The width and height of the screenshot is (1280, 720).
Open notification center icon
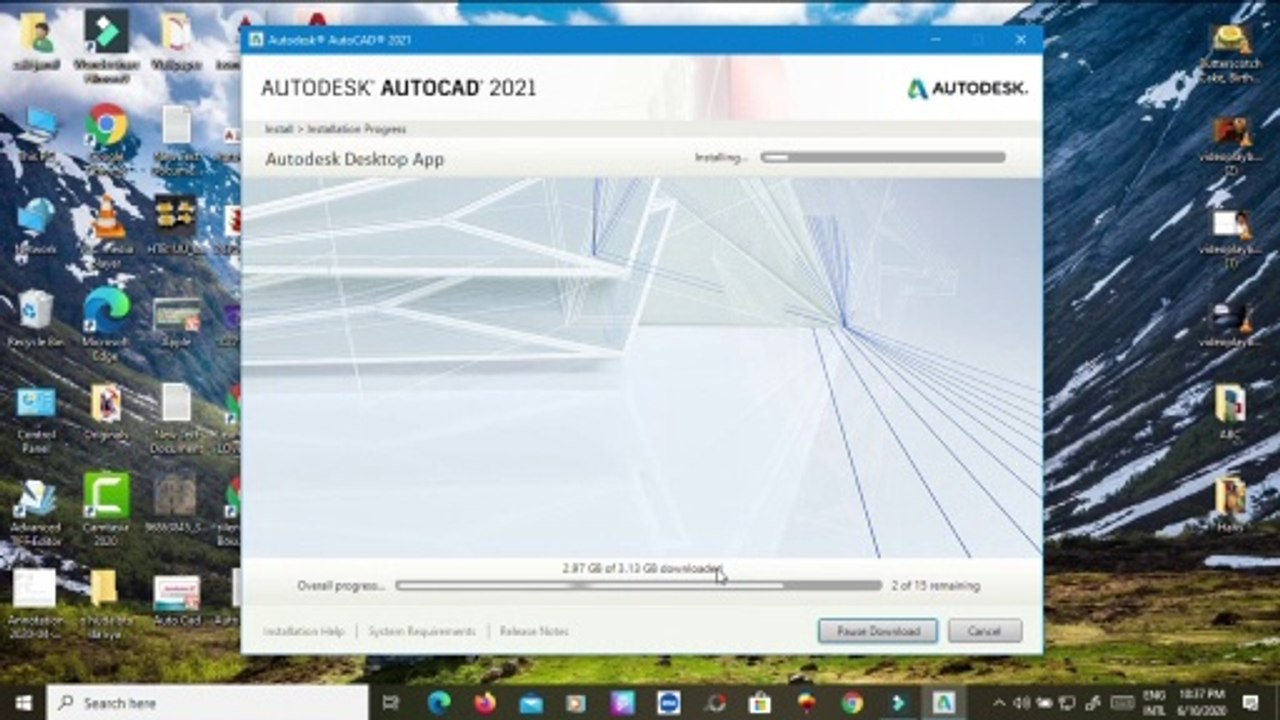pos(1250,702)
